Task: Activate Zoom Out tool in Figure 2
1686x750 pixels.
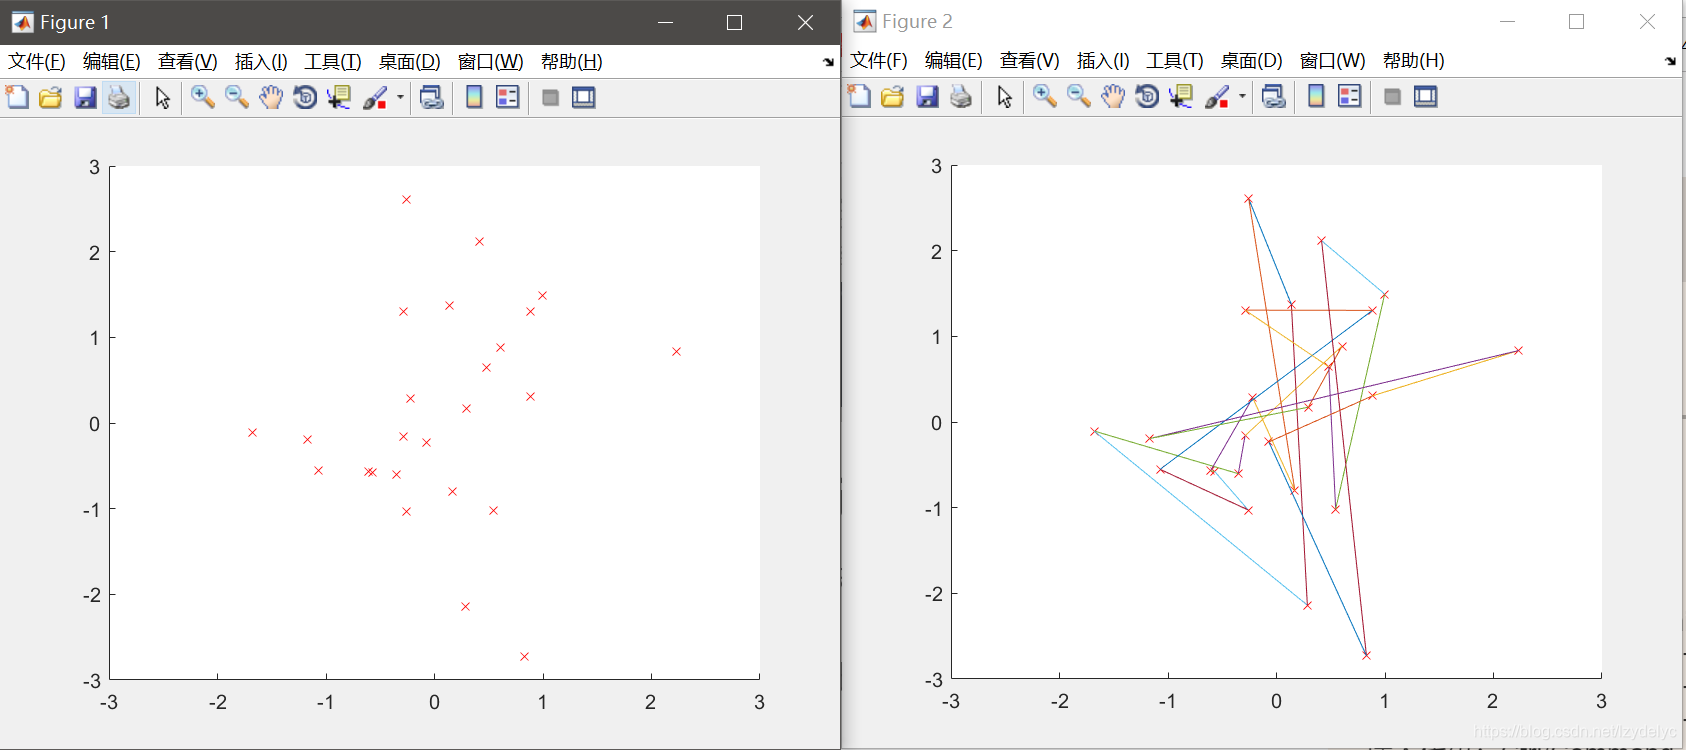Action: (x=1079, y=96)
